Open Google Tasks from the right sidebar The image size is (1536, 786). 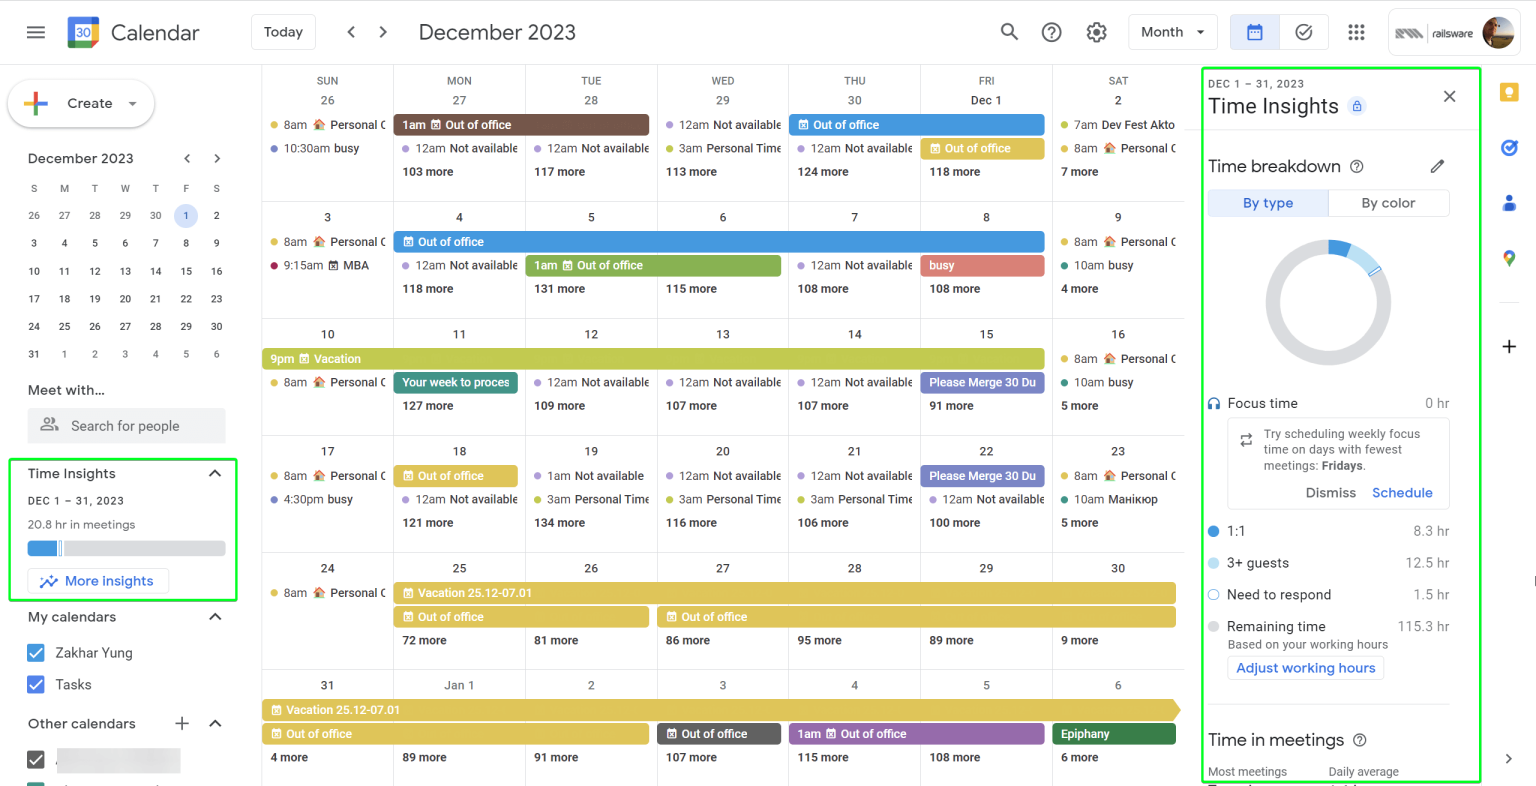(1510, 147)
